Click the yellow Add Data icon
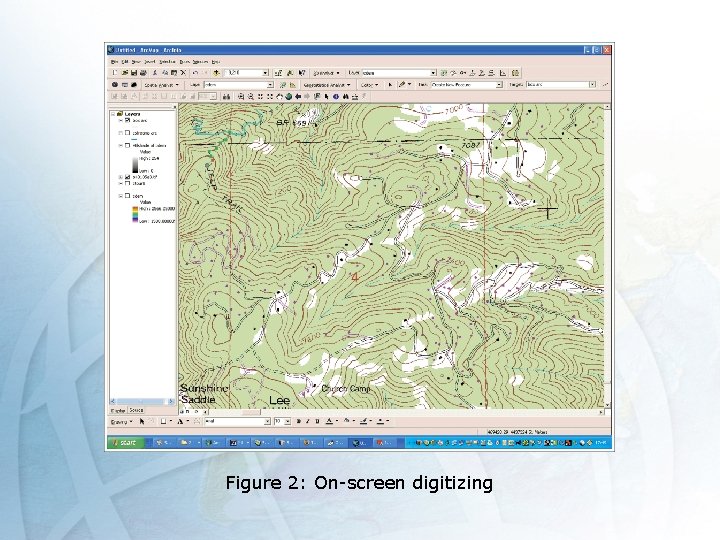 216,73
